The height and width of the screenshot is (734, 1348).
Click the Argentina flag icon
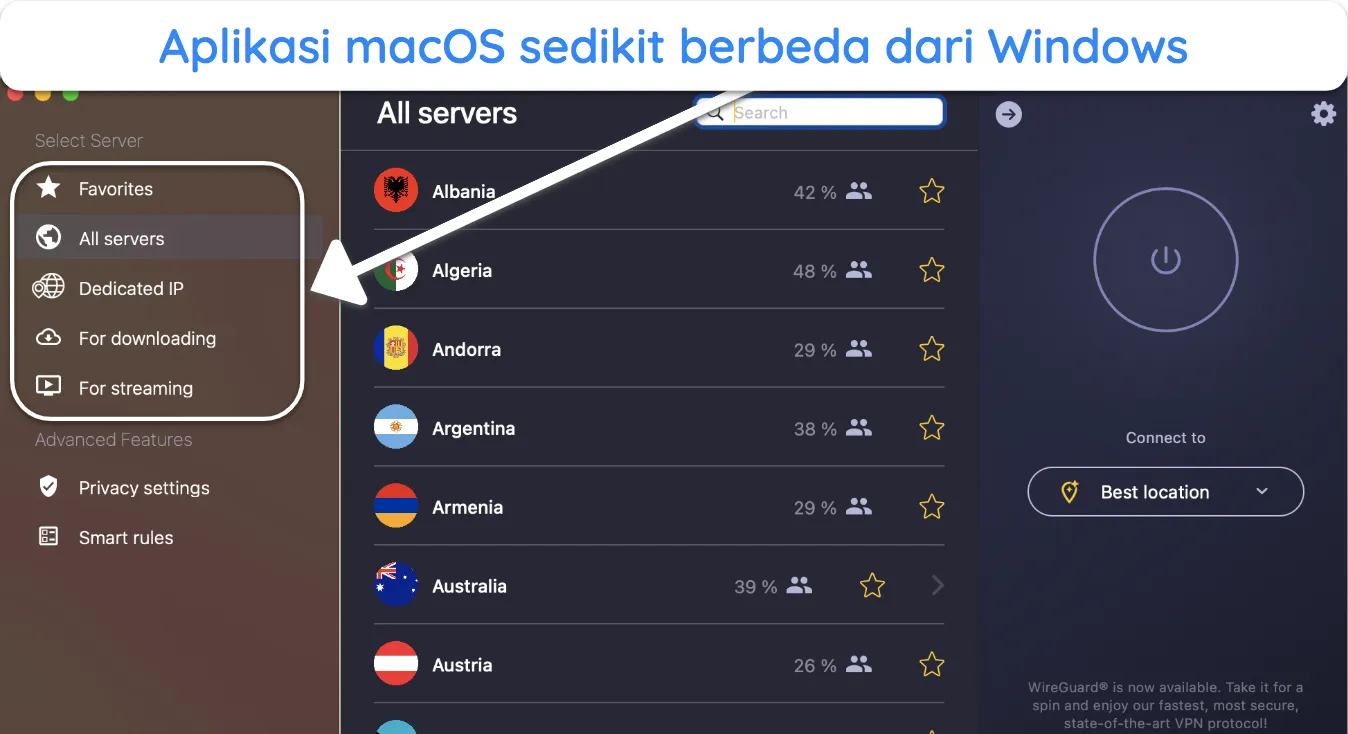pyautogui.click(x=396, y=428)
